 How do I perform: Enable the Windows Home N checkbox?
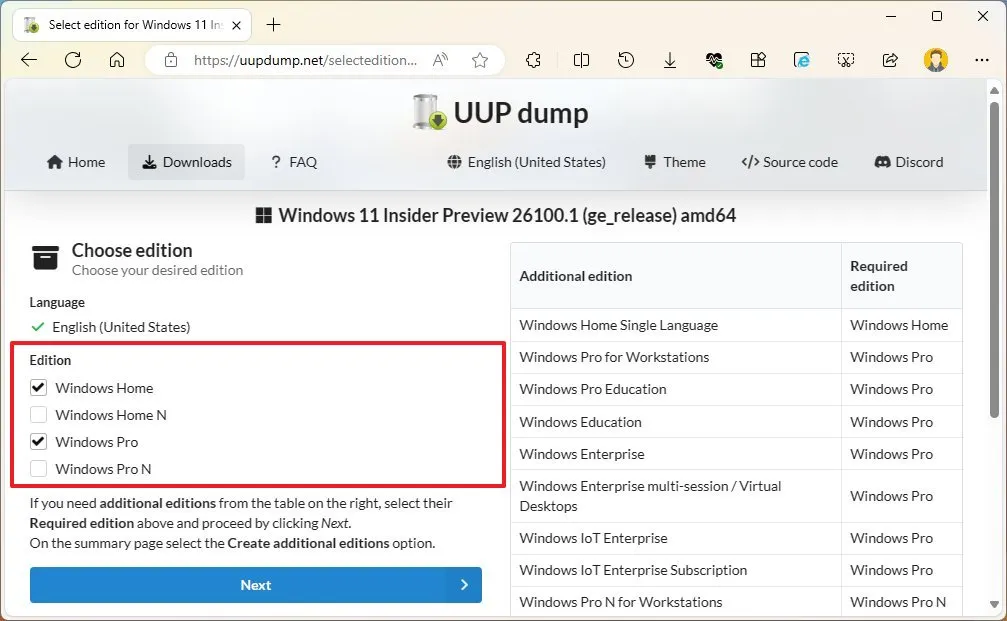[38, 415]
